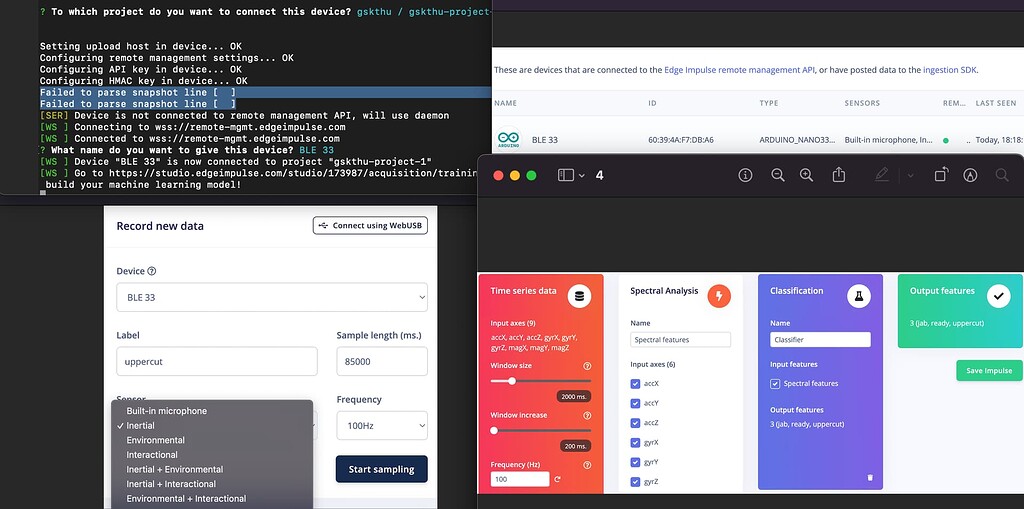The image size is (1024, 509).
Task: Toggle the accY input axis checkbox
Action: (x=635, y=403)
